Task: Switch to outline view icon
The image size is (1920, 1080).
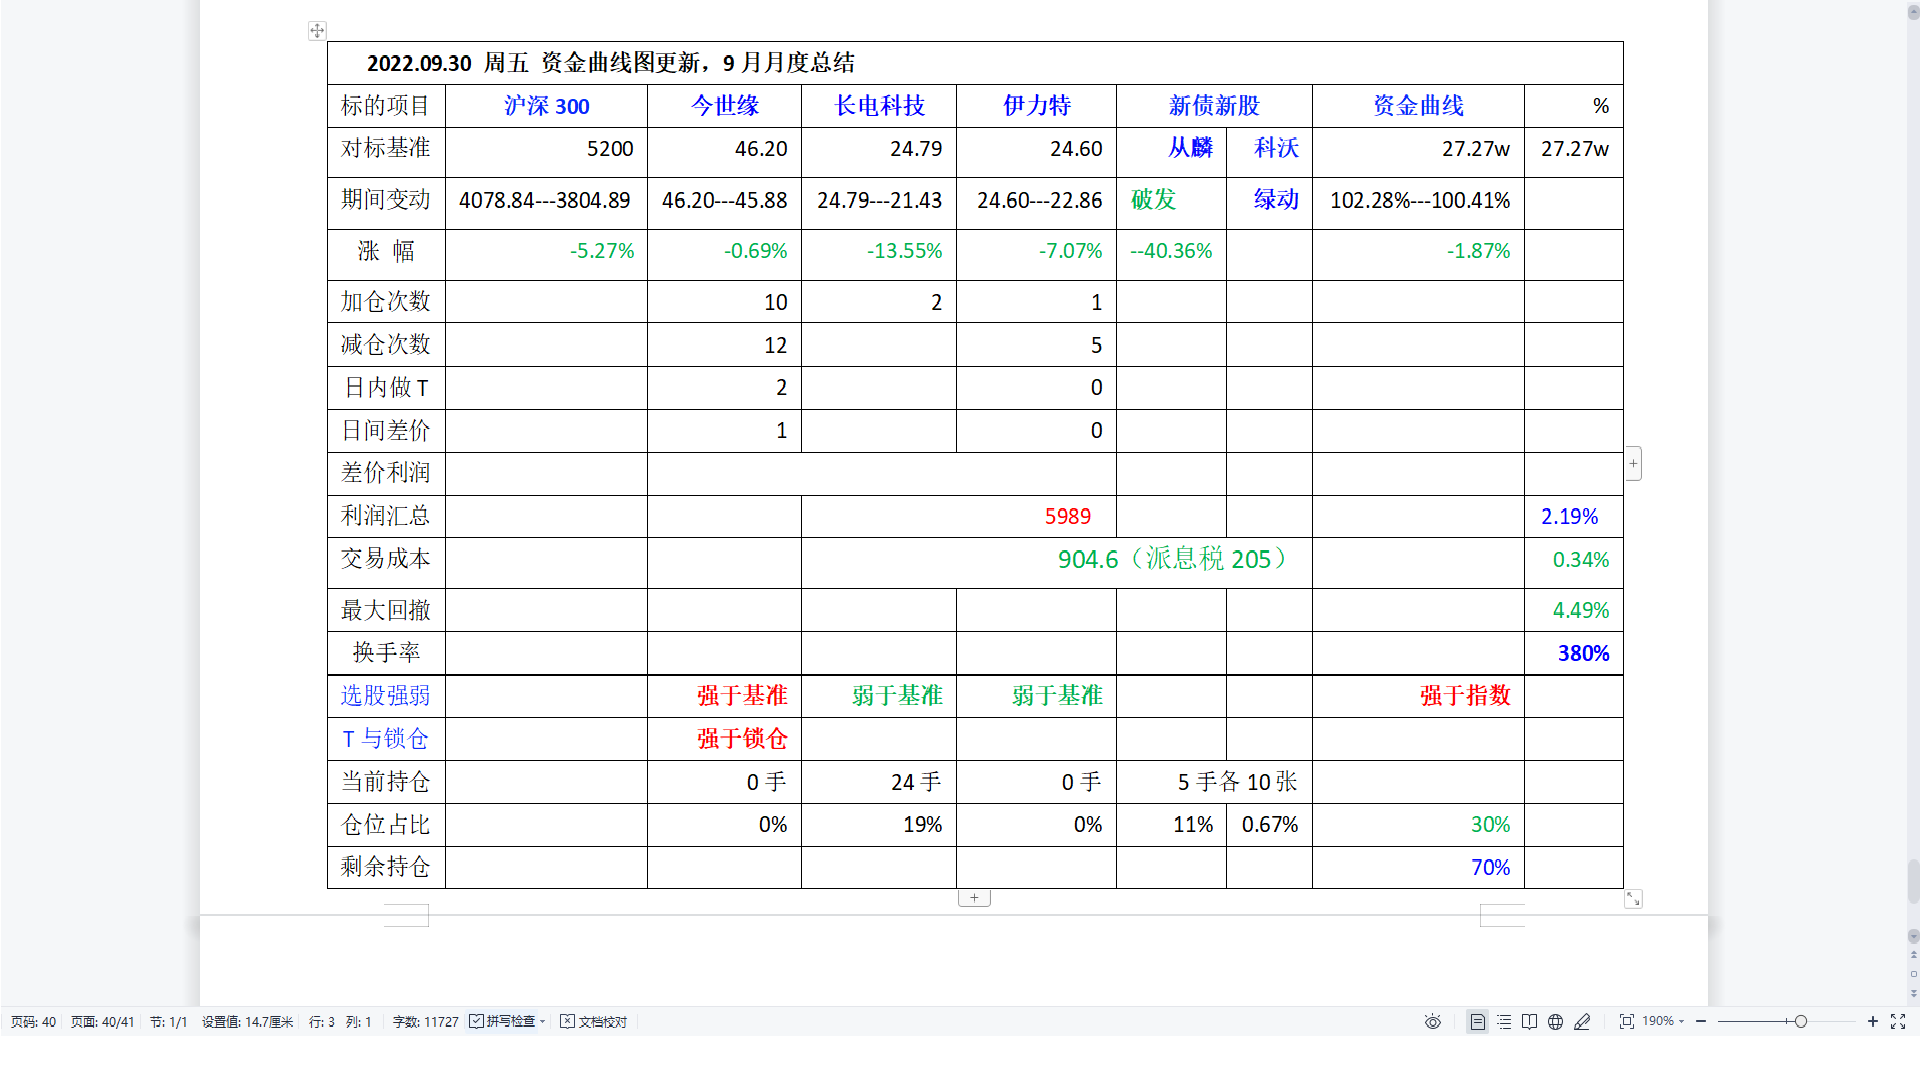Action: pos(1503,1022)
